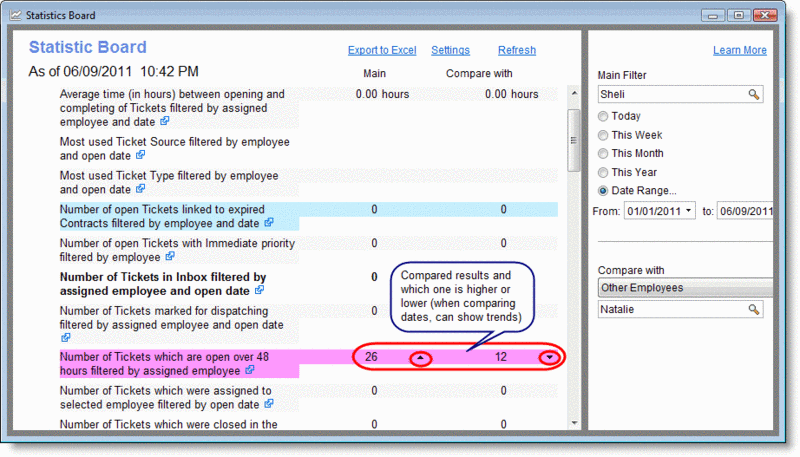
Task: Select the Today radio button
Action: 603,116
